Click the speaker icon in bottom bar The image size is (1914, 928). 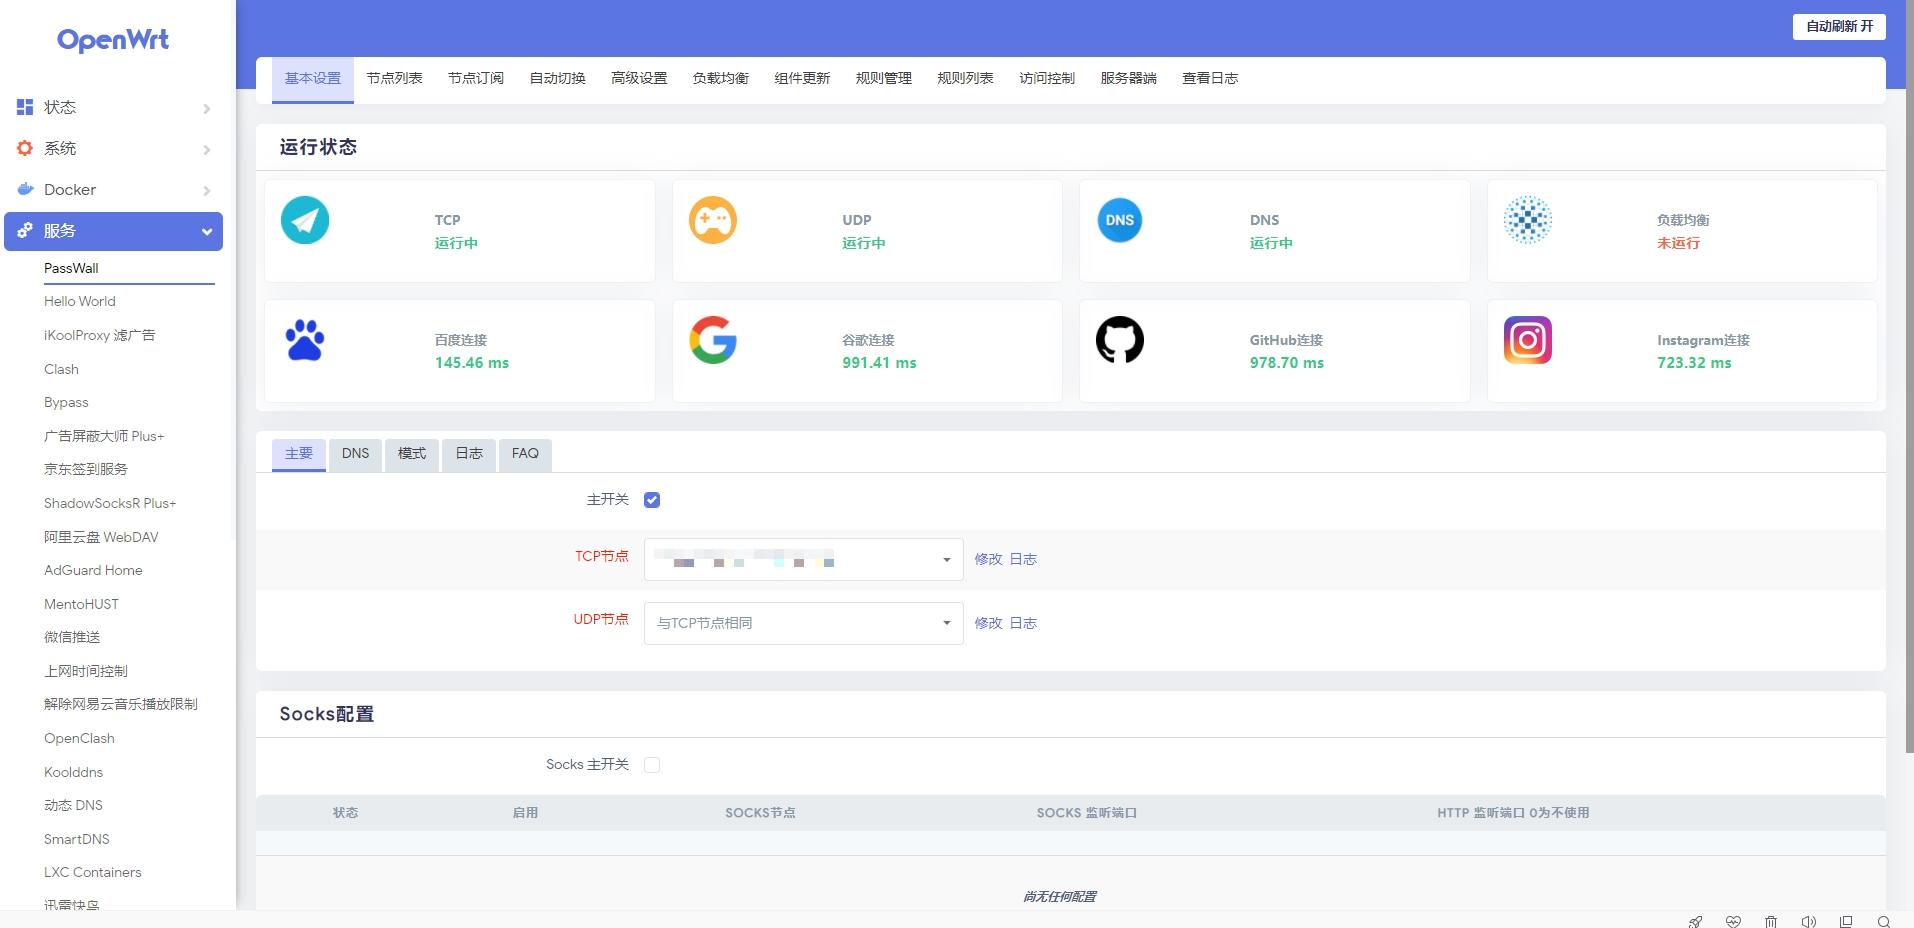(x=1808, y=921)
